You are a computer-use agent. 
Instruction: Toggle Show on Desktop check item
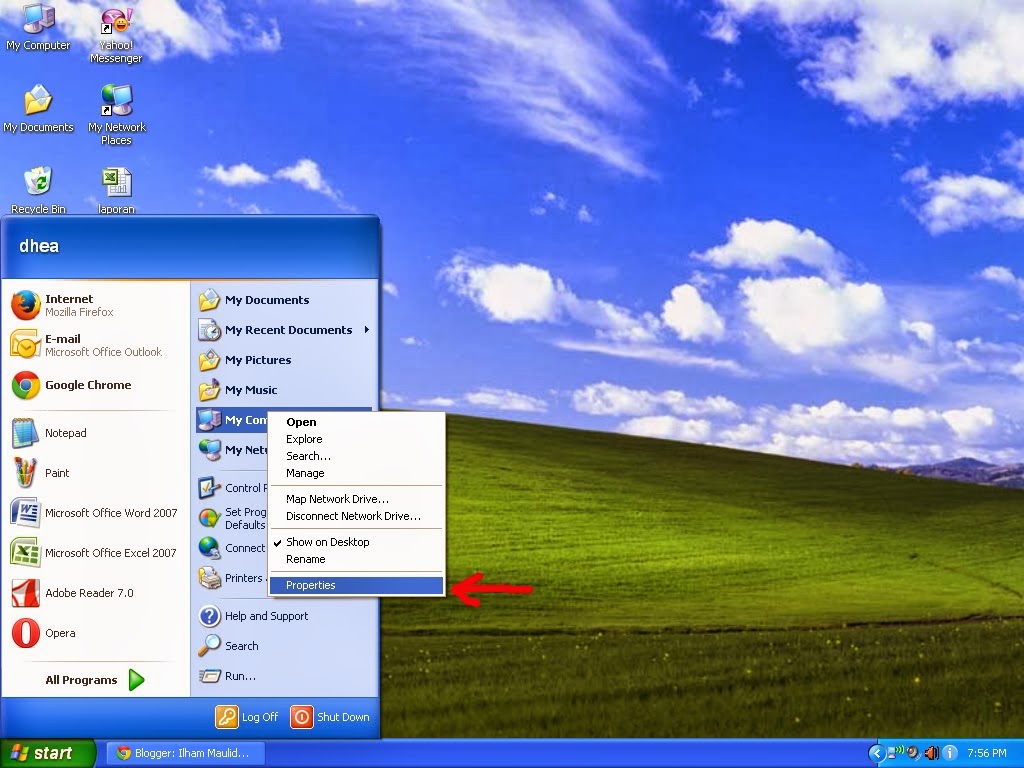coord(356,542)
